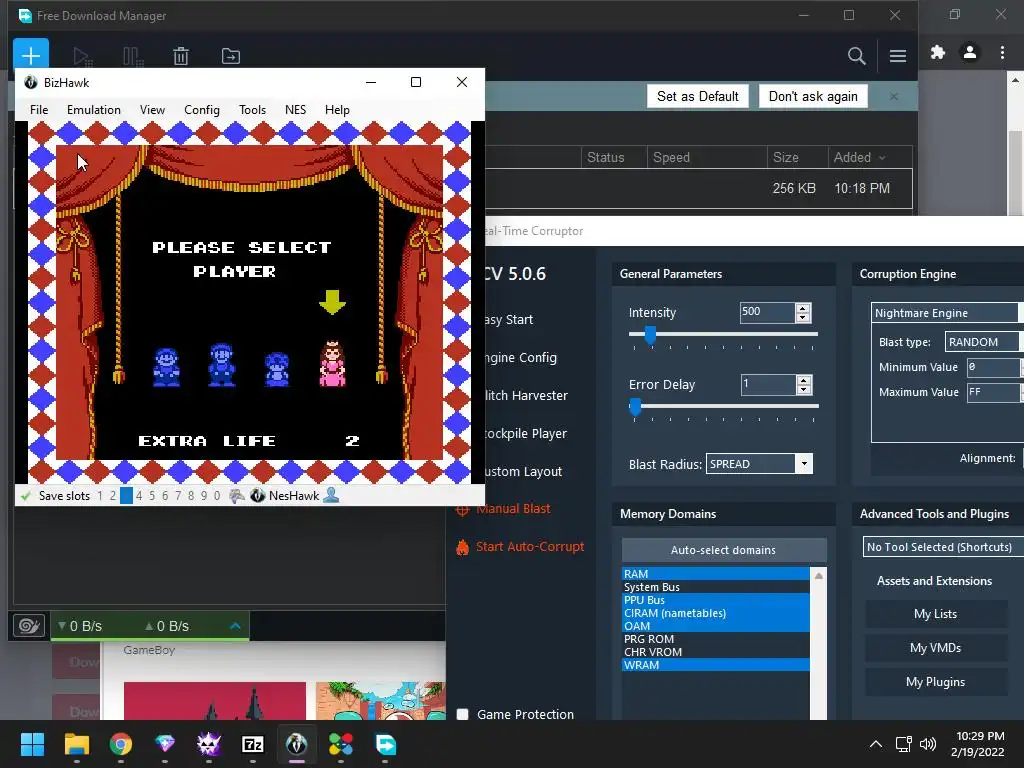Screen dimensions: 1024x768
Task: Click the Maximum Value FF field
Action: click(993, 392)
